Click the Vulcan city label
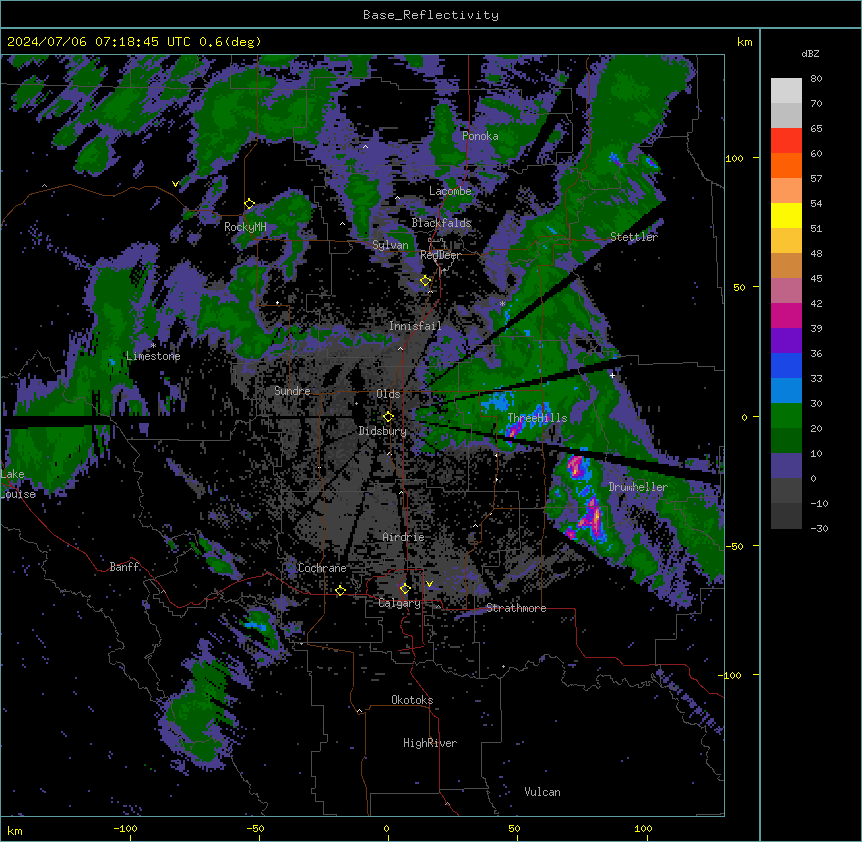 (542, 792)
